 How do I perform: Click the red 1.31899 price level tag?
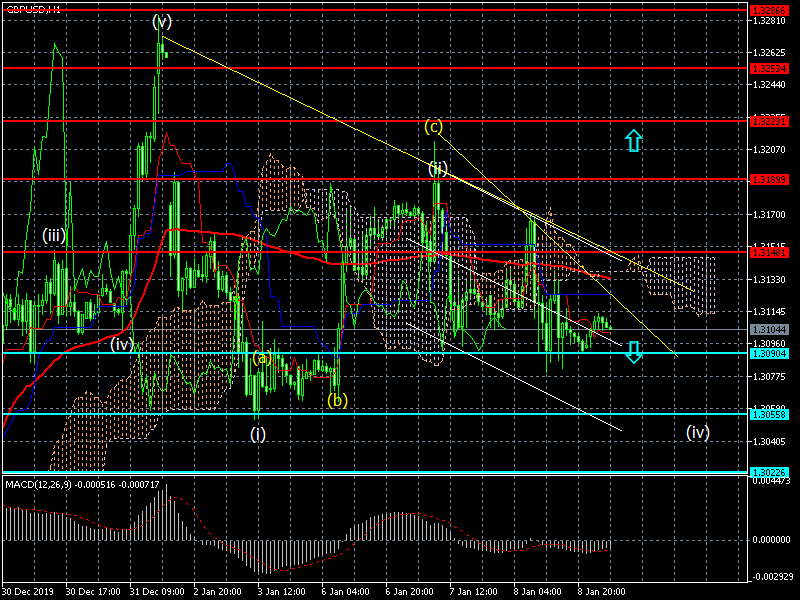770,179
